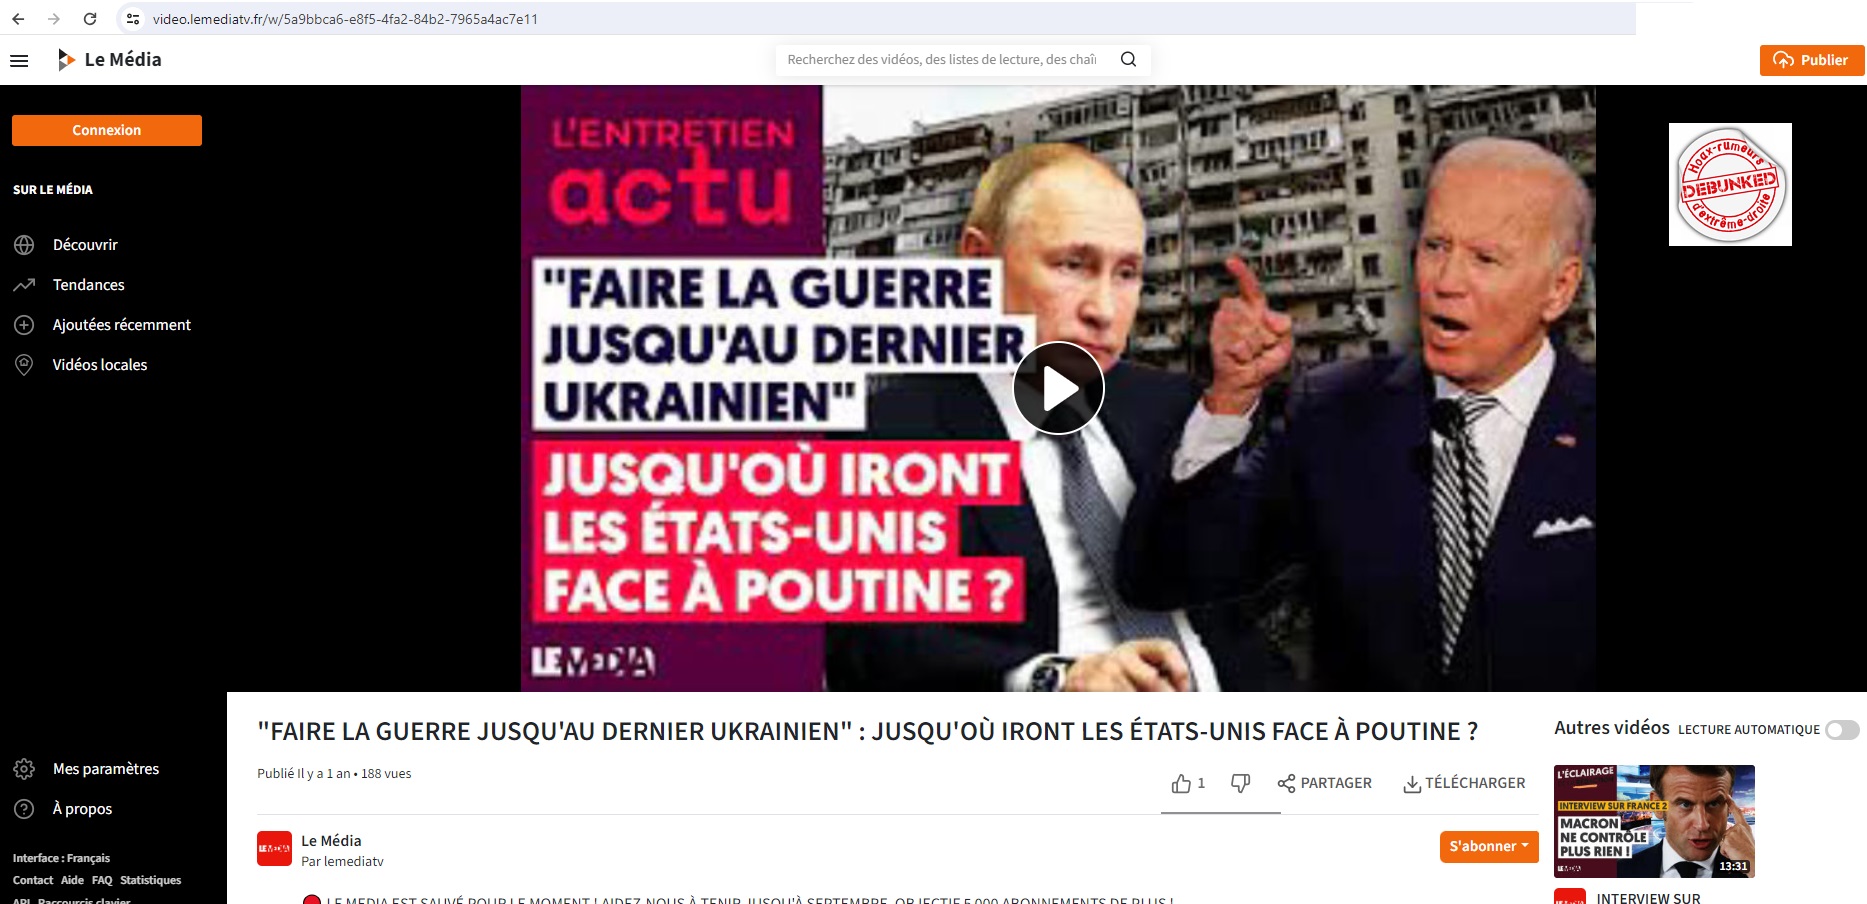Screen dimensions: 1867x904
Task: Share the video via PARTAGER
Action: coord(1324,783)
